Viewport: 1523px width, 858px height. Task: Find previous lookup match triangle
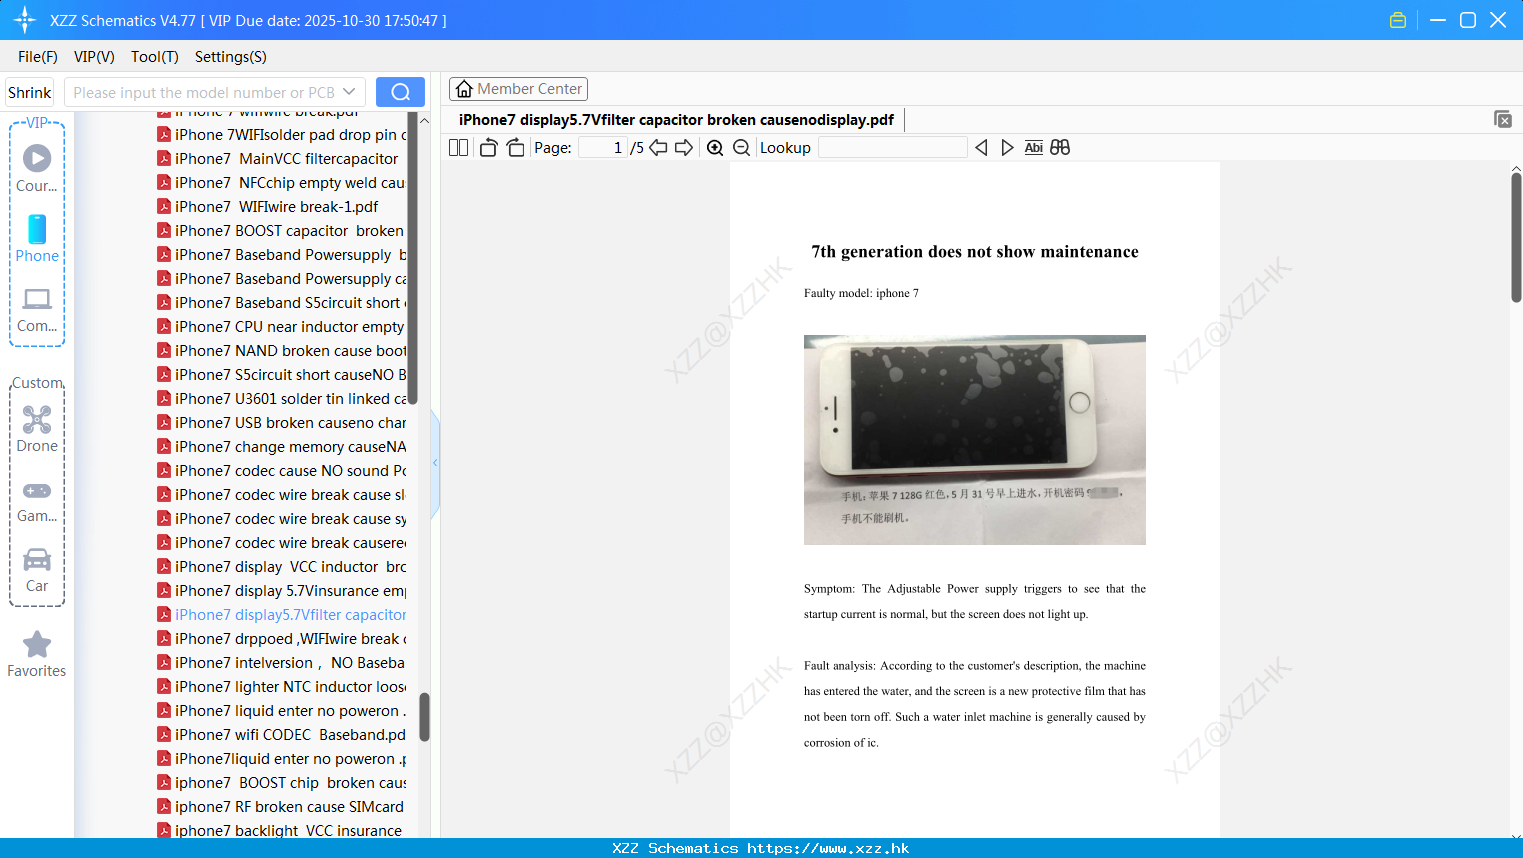click(x=981, y=147)
